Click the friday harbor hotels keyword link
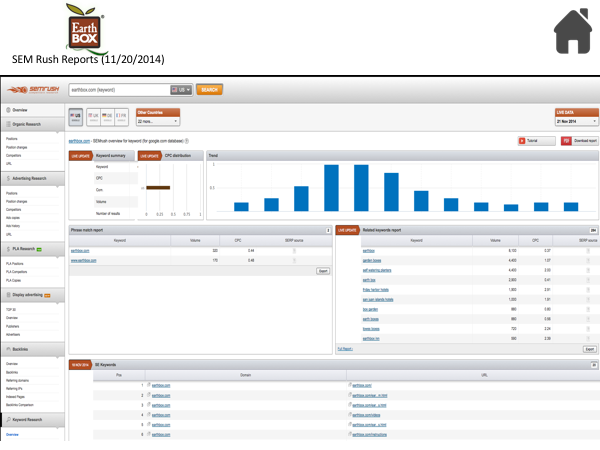600x450 pixels. point(376,290)
